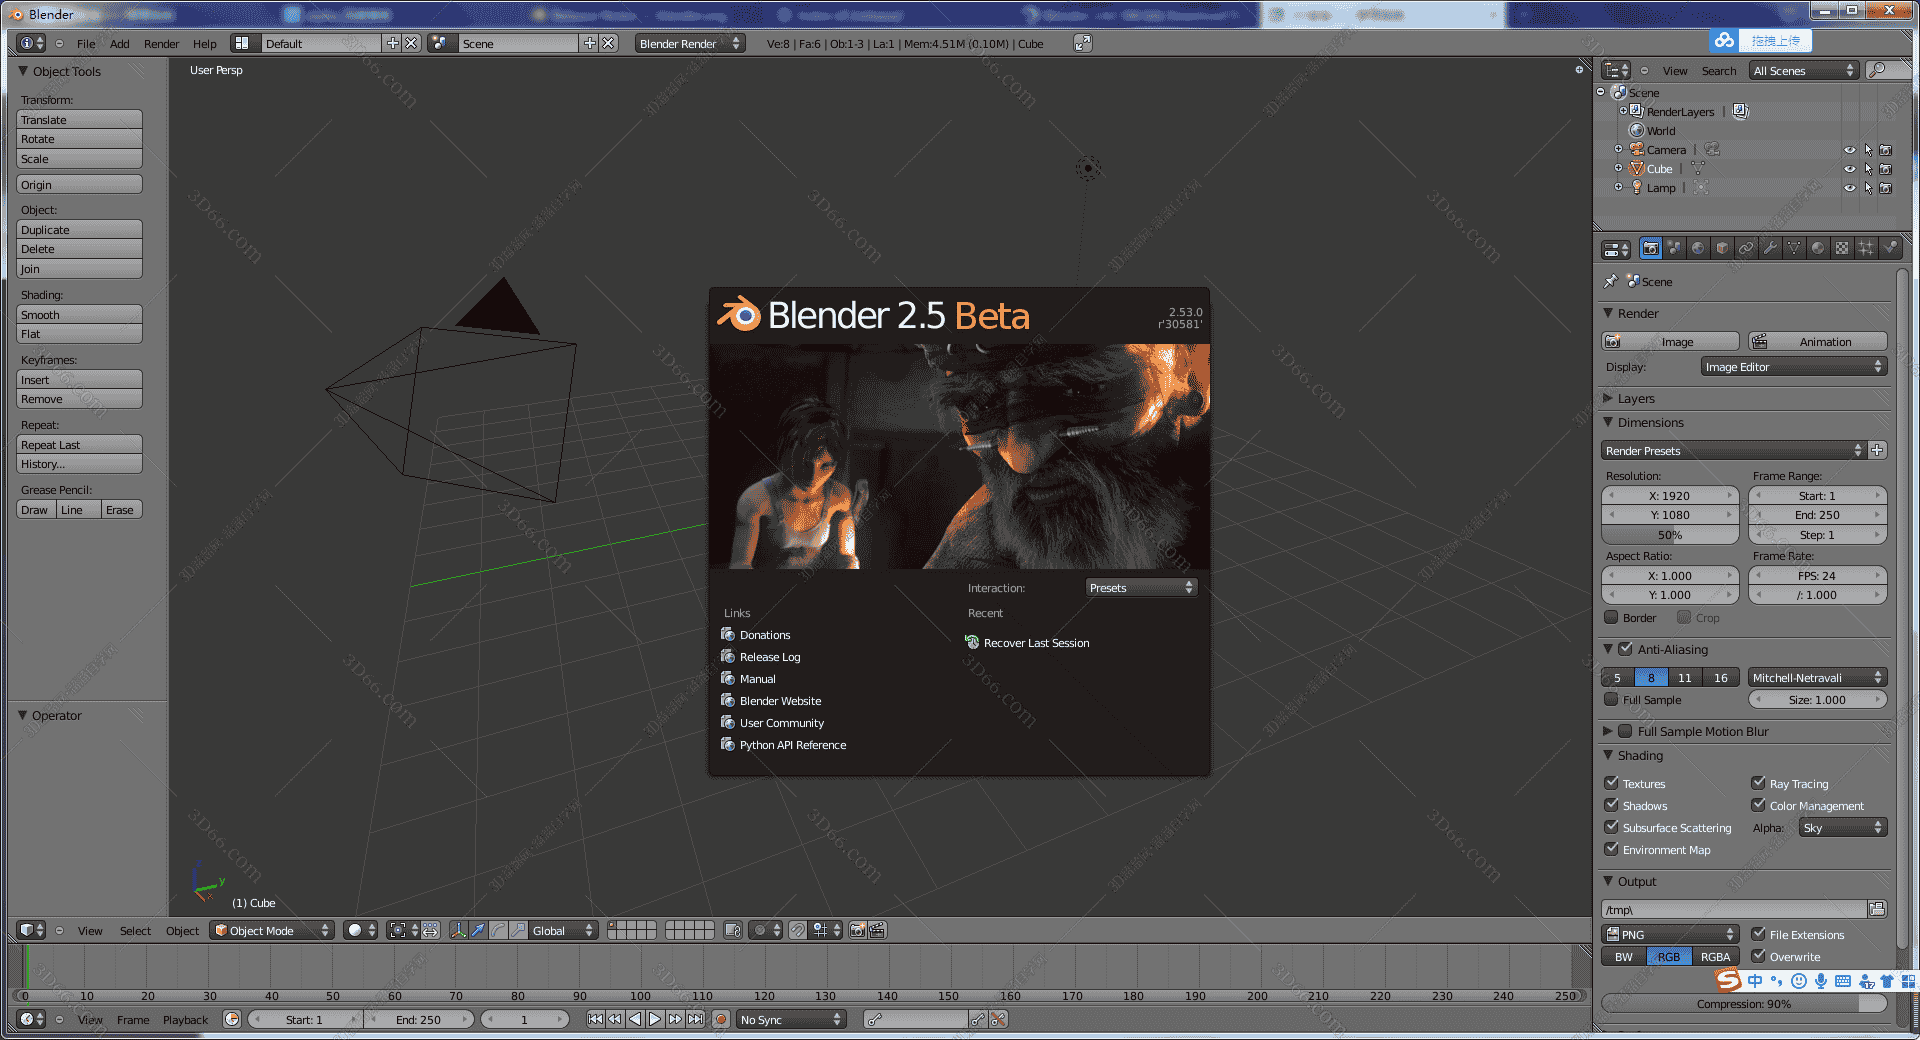Open the Render menu in the header
The width and height of the screenshot is (1920, 1040).
(161, 44)
